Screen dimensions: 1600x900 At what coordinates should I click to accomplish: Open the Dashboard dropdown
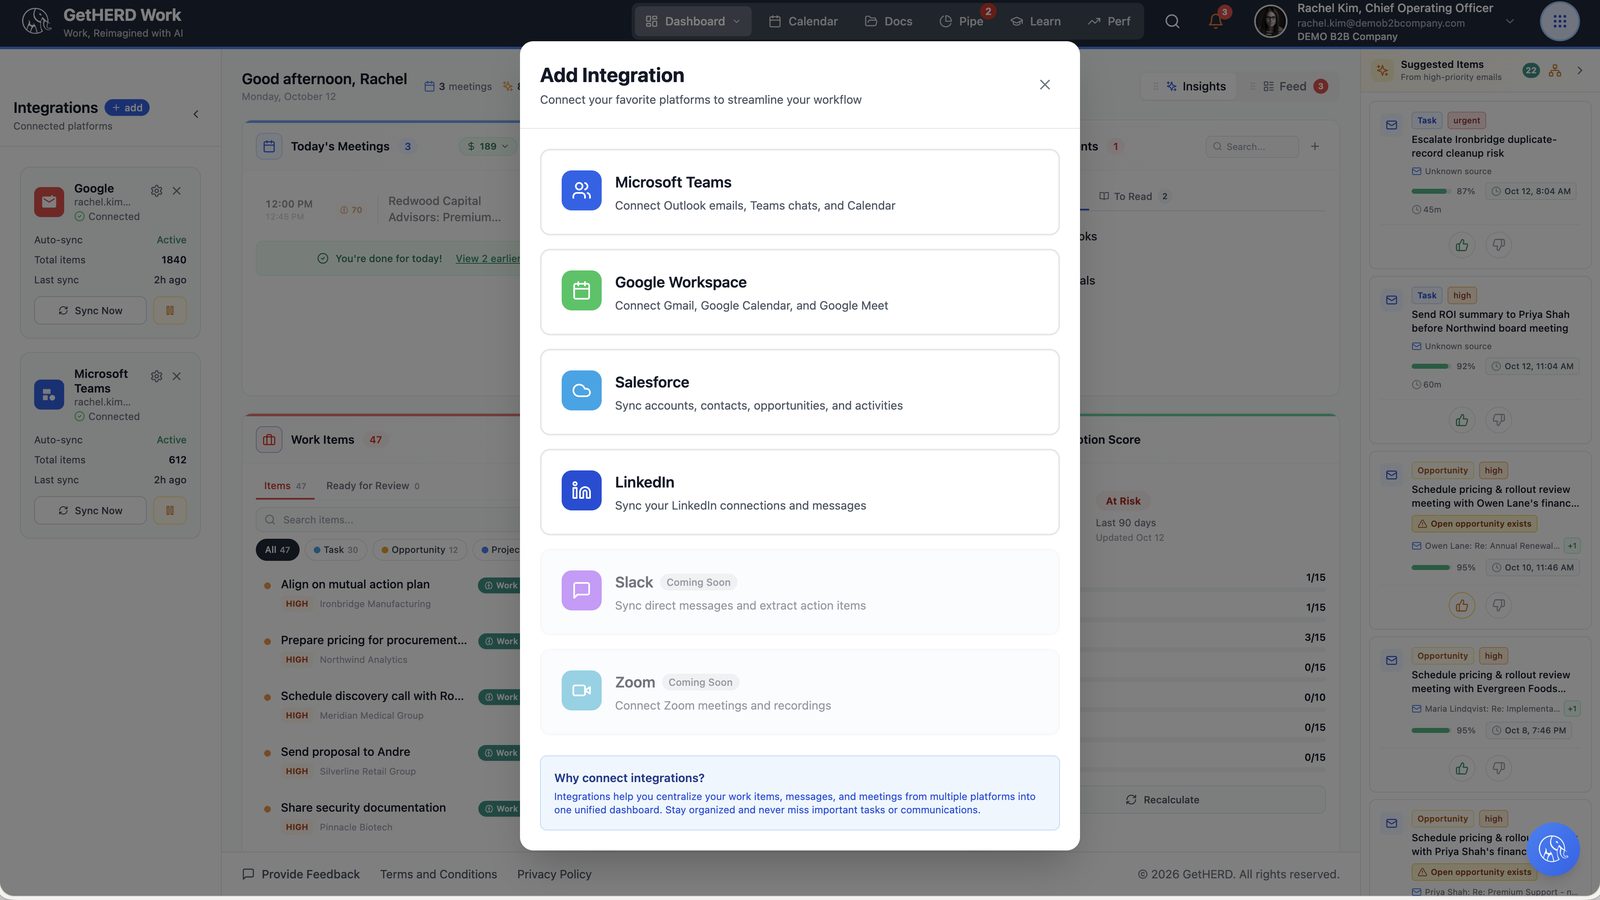click(x=693, y=21)
